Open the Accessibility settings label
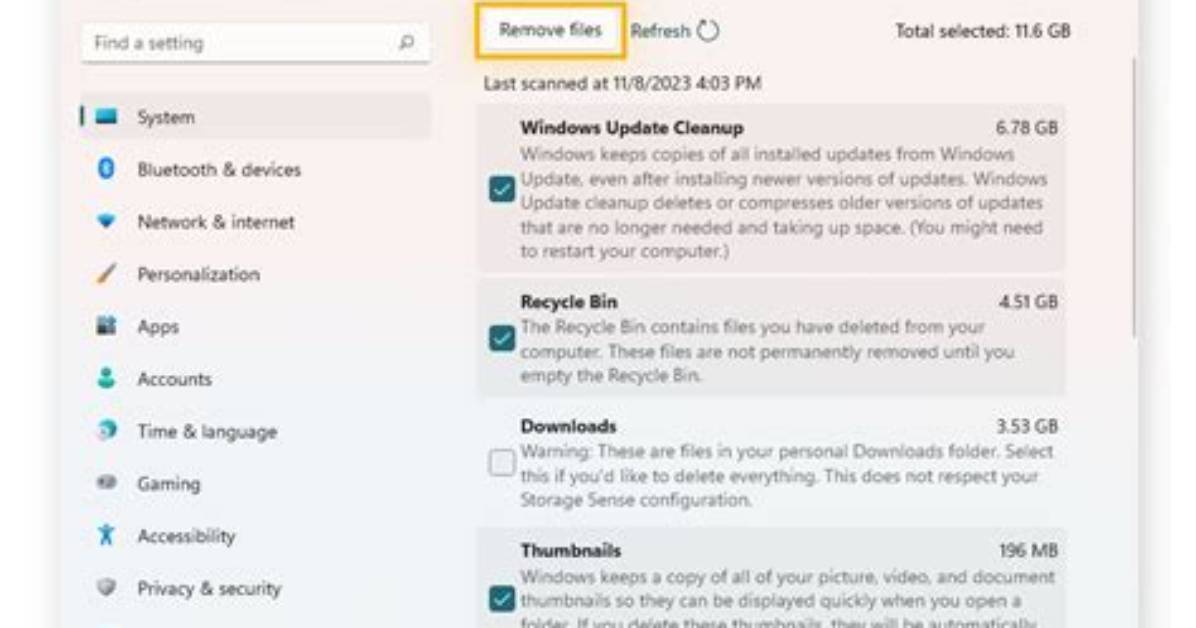The height and width of the screenshot is (628, 1196). [x=186, y=536]
